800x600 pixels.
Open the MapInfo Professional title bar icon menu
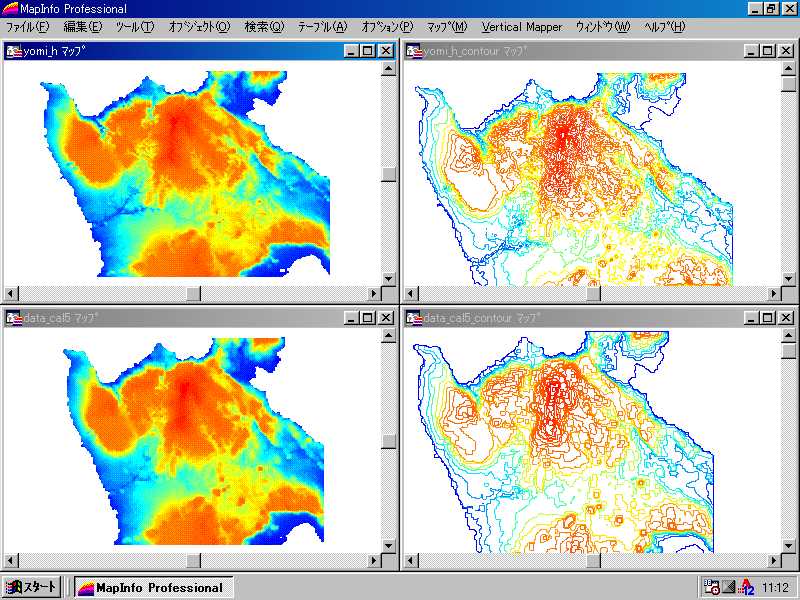[x=10, y=9]
